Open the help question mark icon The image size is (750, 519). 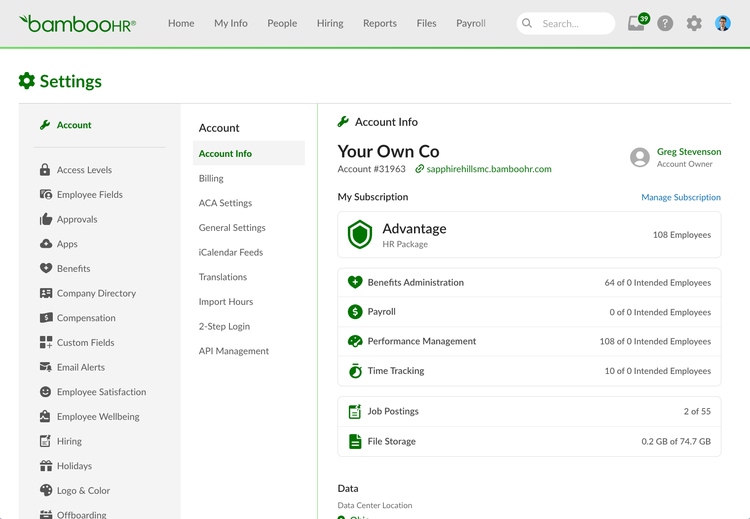pyautogui.click(x=665, y=23)
